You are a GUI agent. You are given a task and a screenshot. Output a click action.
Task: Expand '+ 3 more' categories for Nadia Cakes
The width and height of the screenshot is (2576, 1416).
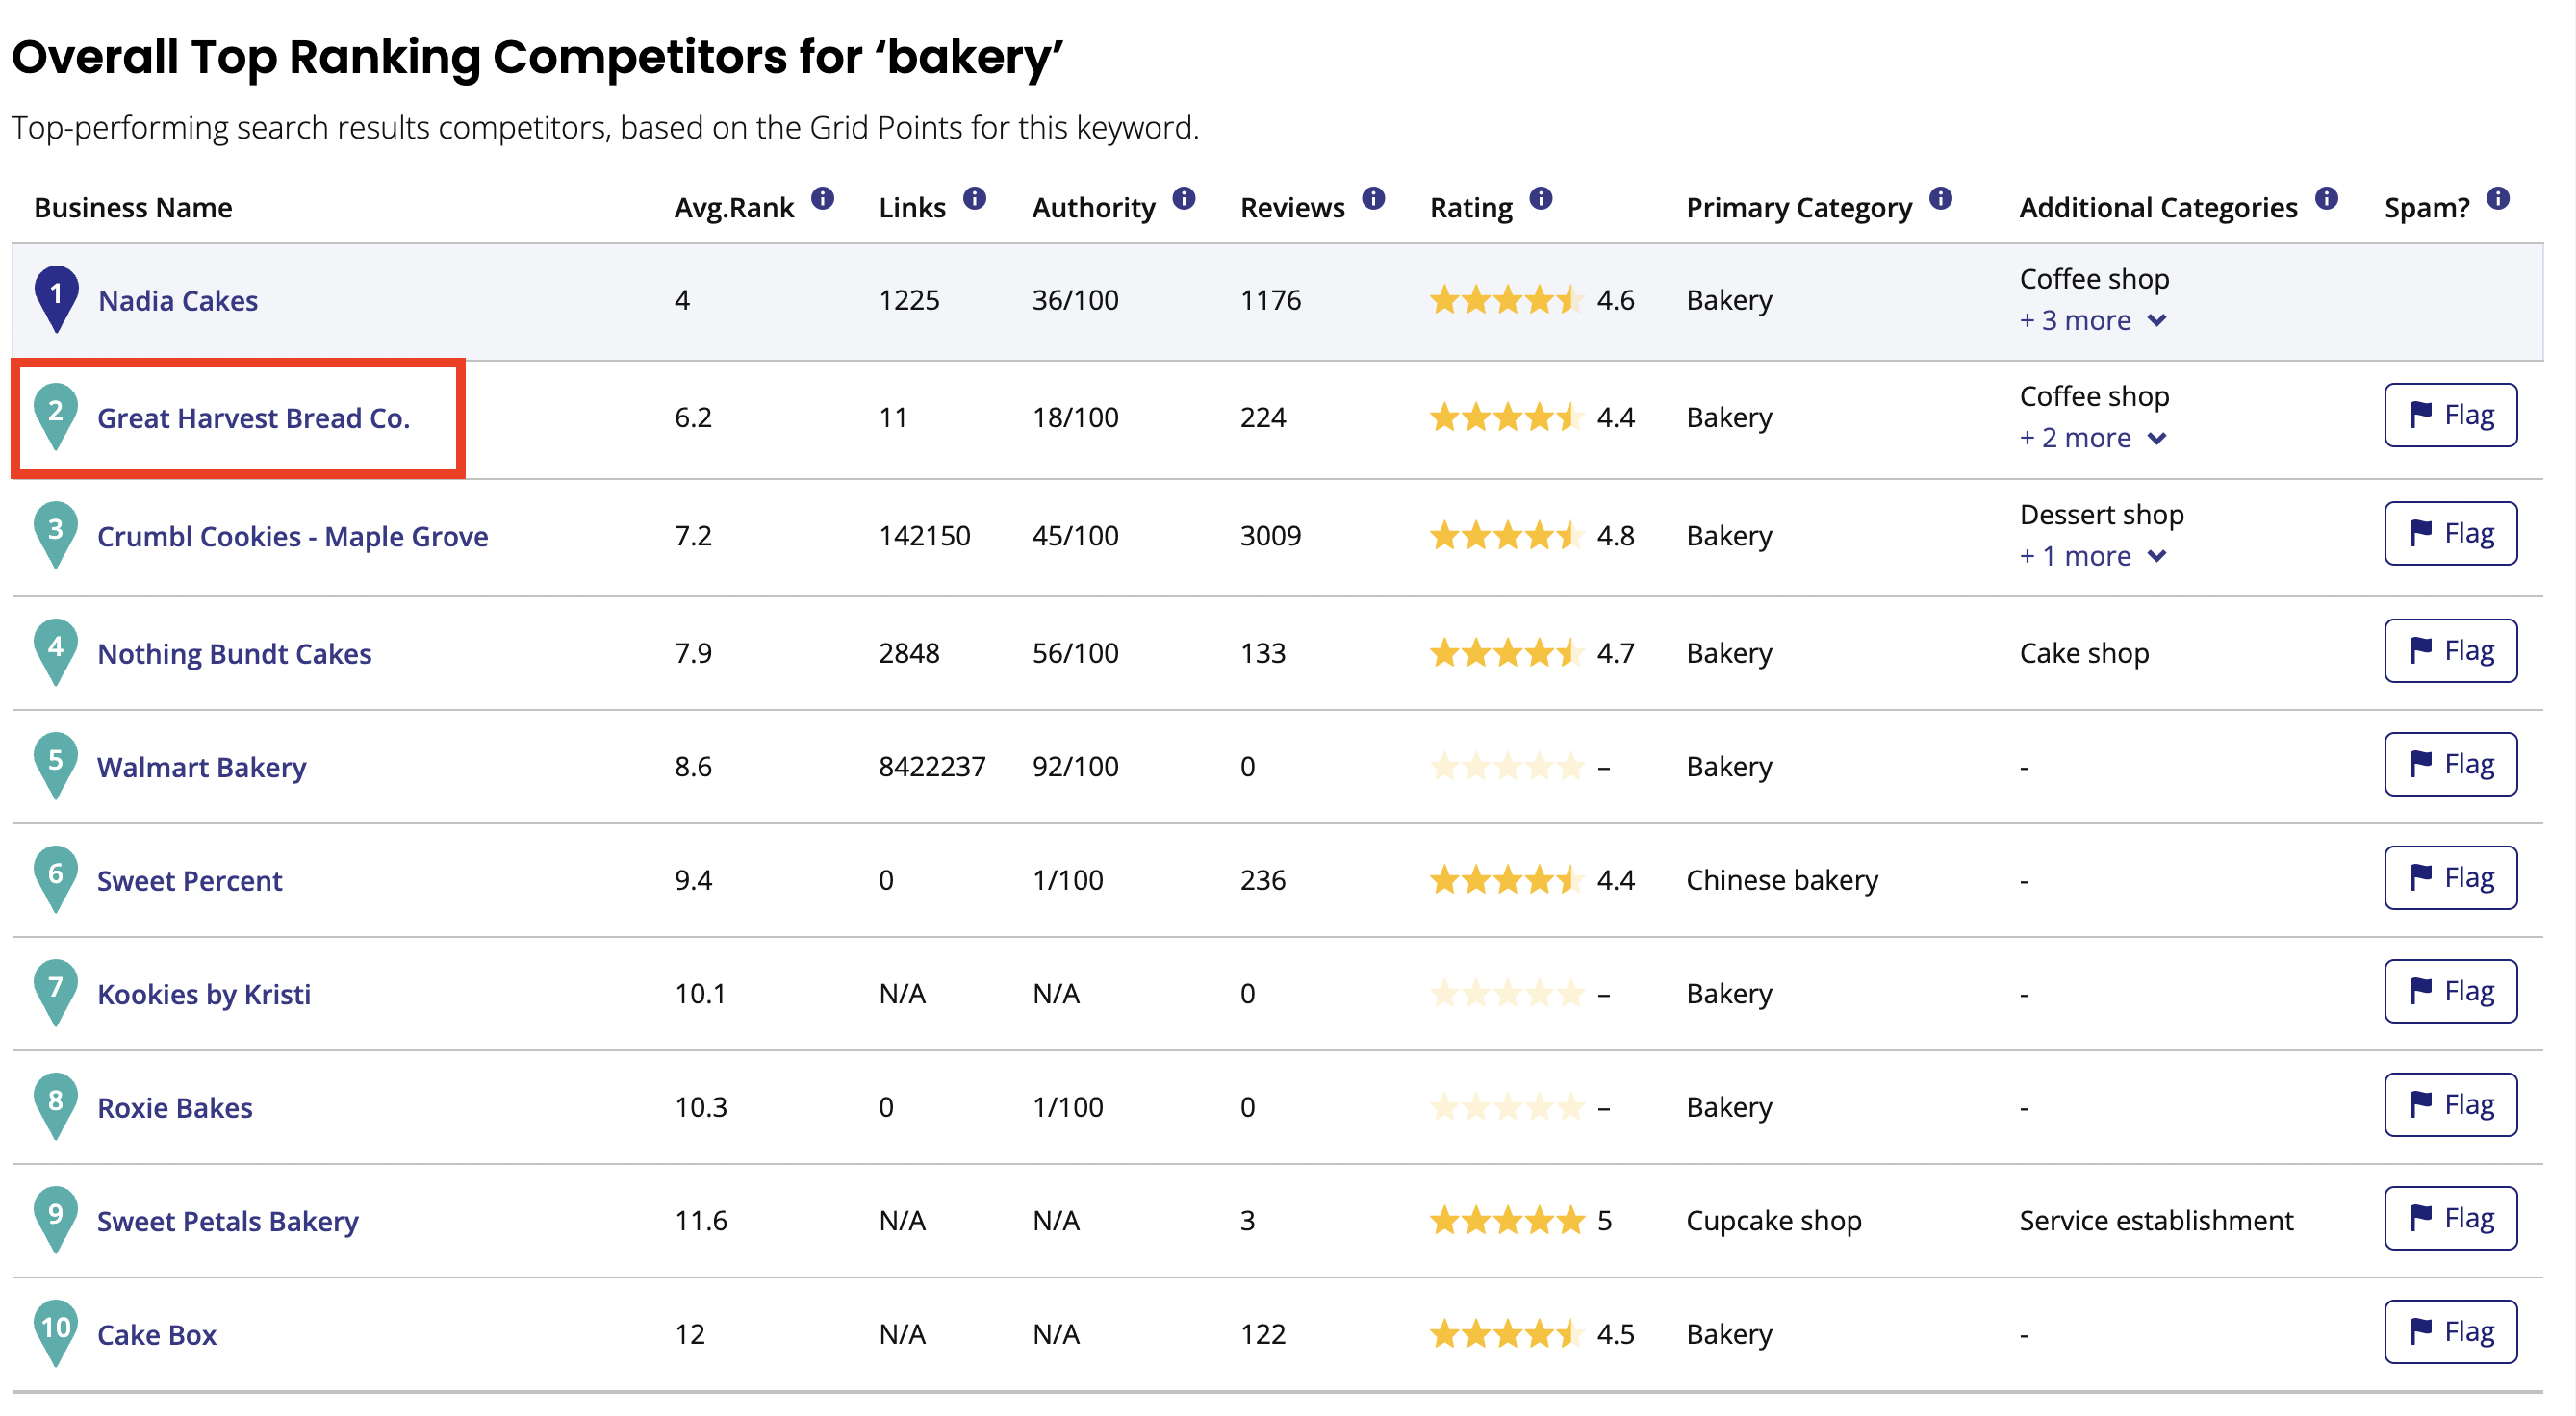(x=2093, y=321)
